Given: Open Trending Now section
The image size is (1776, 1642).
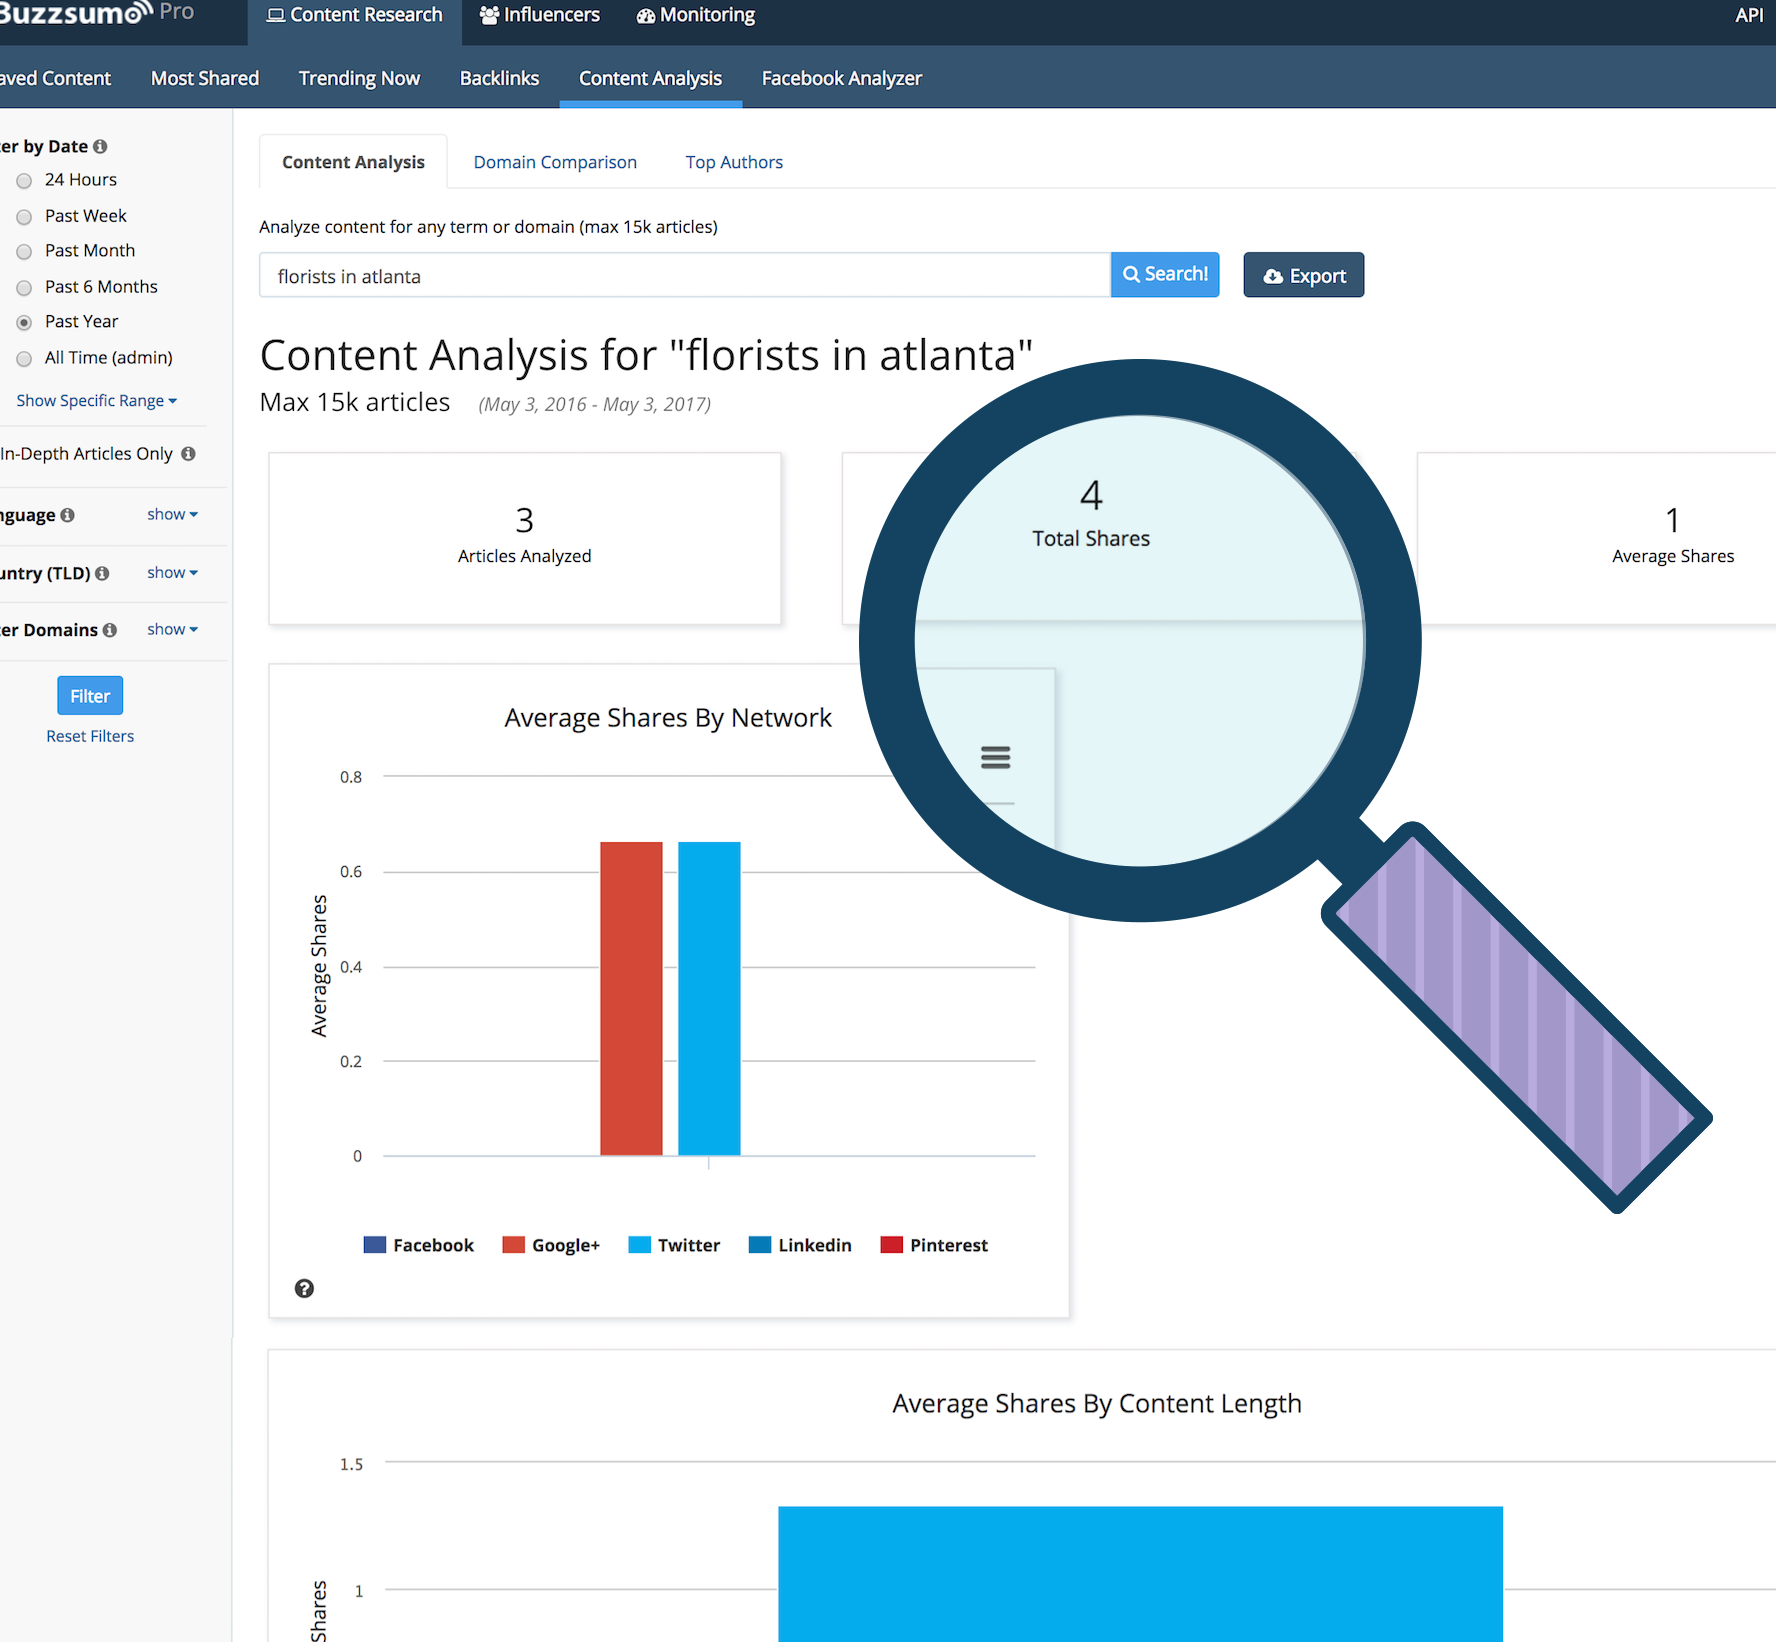Looking at the screenshot, I should [359, 78].
